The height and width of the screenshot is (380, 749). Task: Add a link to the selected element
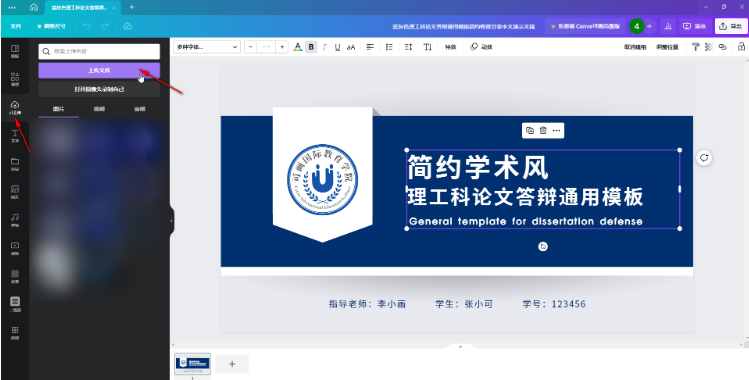coord(723,47)
